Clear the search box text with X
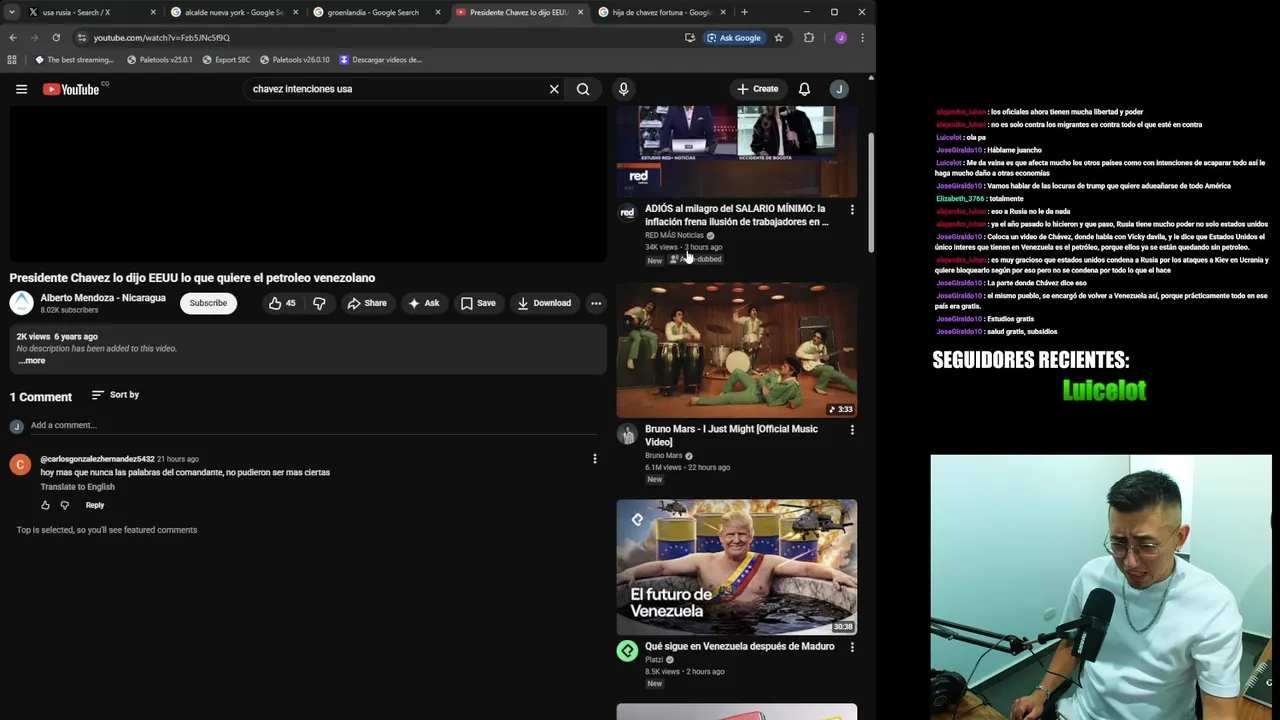 [554, 89]
